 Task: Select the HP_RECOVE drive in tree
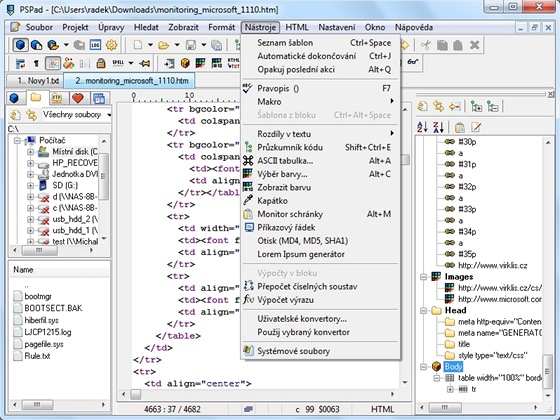click(75, 163)
